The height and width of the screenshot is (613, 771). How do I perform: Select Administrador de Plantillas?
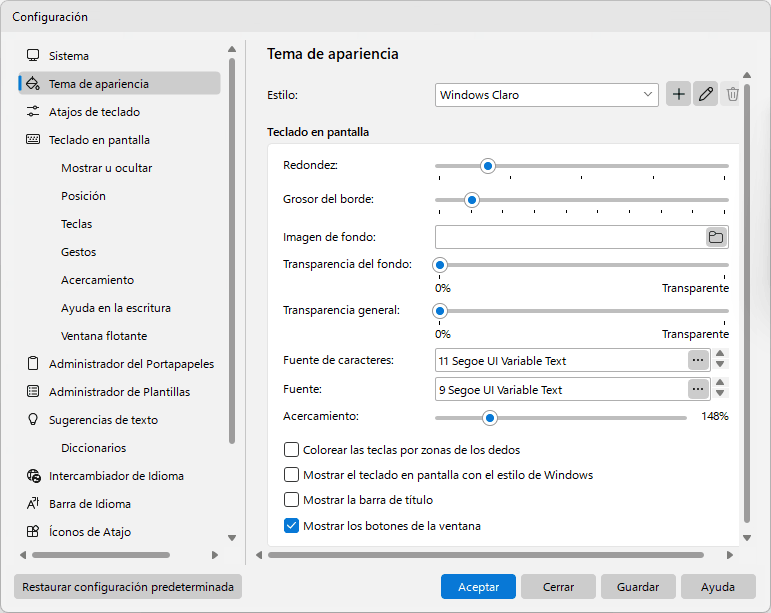click(x=119, y=392)
